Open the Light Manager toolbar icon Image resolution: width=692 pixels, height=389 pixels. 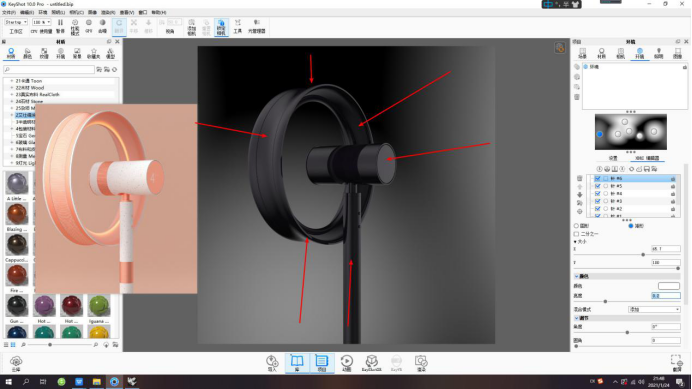256,23
